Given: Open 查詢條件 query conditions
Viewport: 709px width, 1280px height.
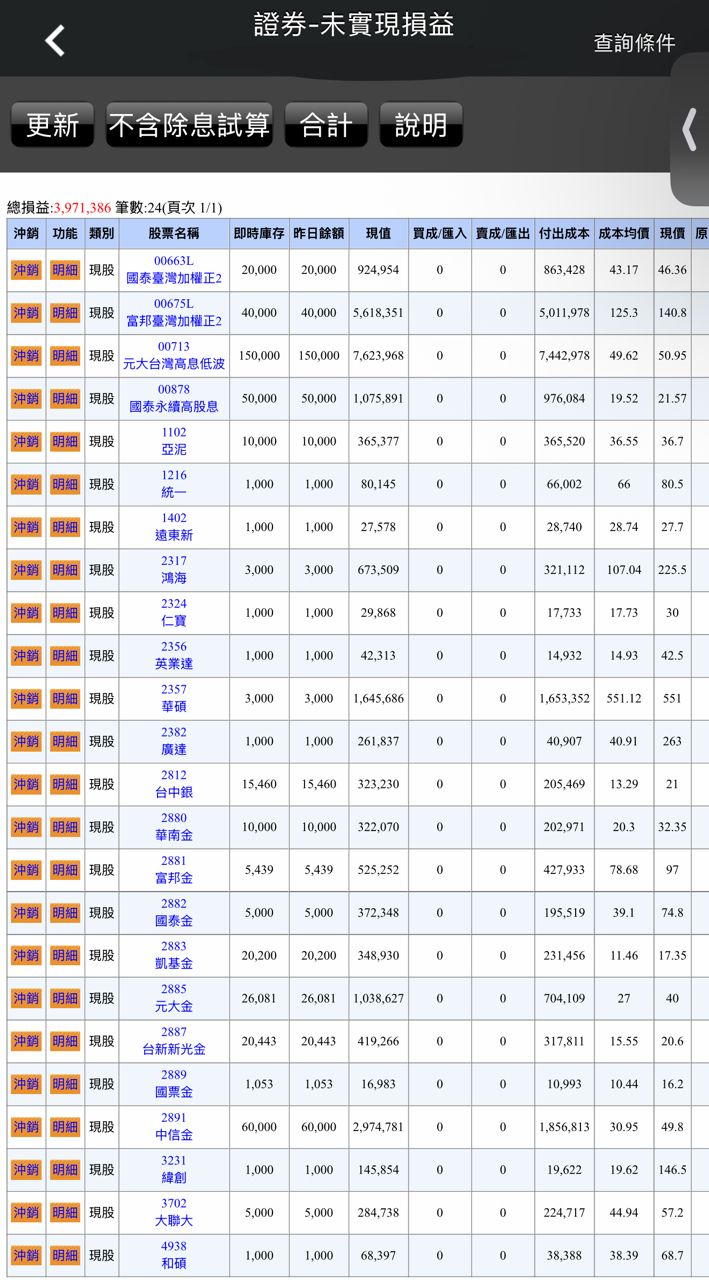Looking at the screenshot, I should click(634, 43).
